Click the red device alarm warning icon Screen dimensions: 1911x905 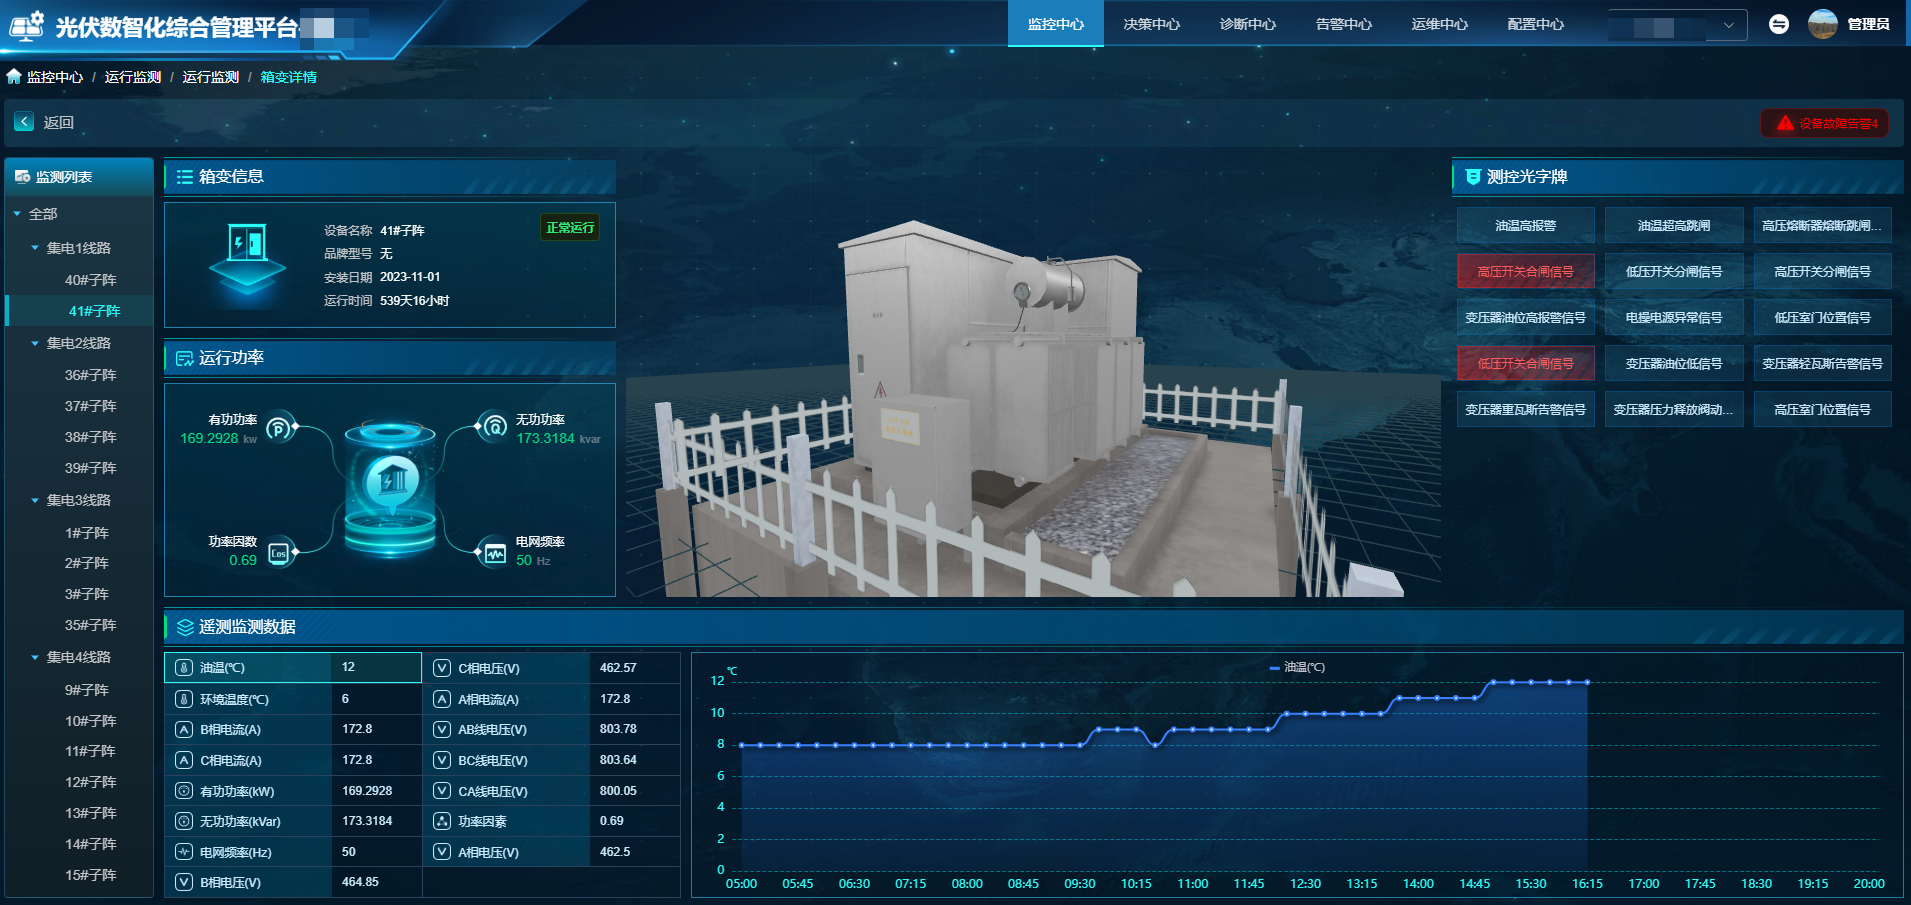1785,123
